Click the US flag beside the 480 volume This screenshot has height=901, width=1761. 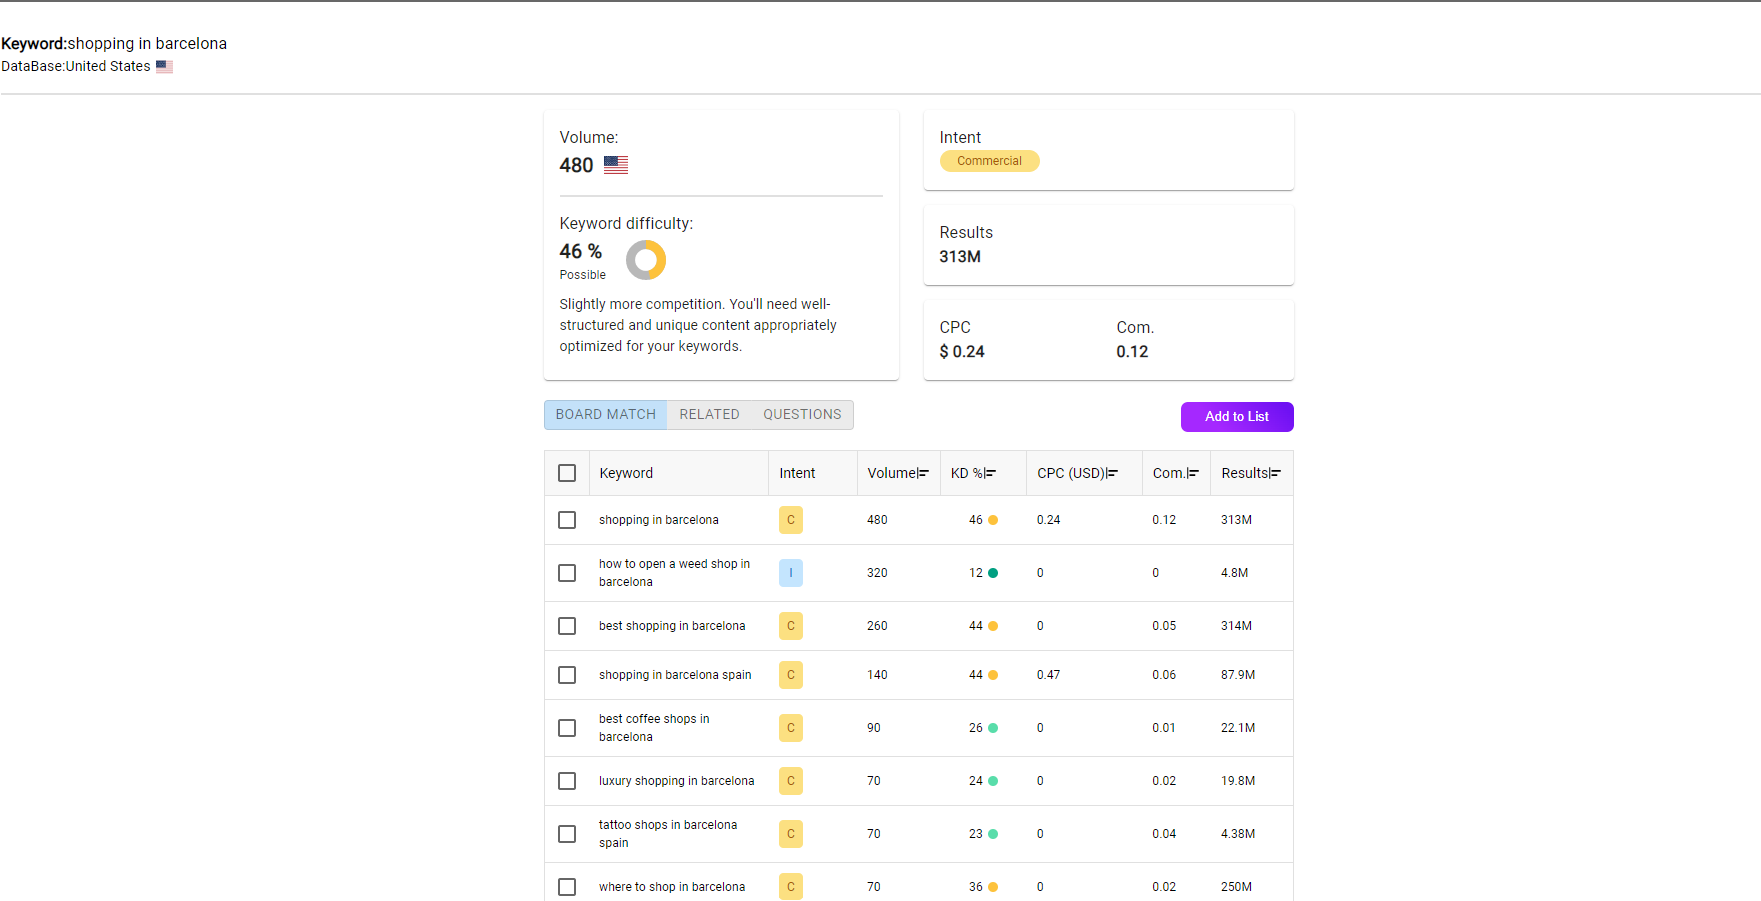click(616, 164)
